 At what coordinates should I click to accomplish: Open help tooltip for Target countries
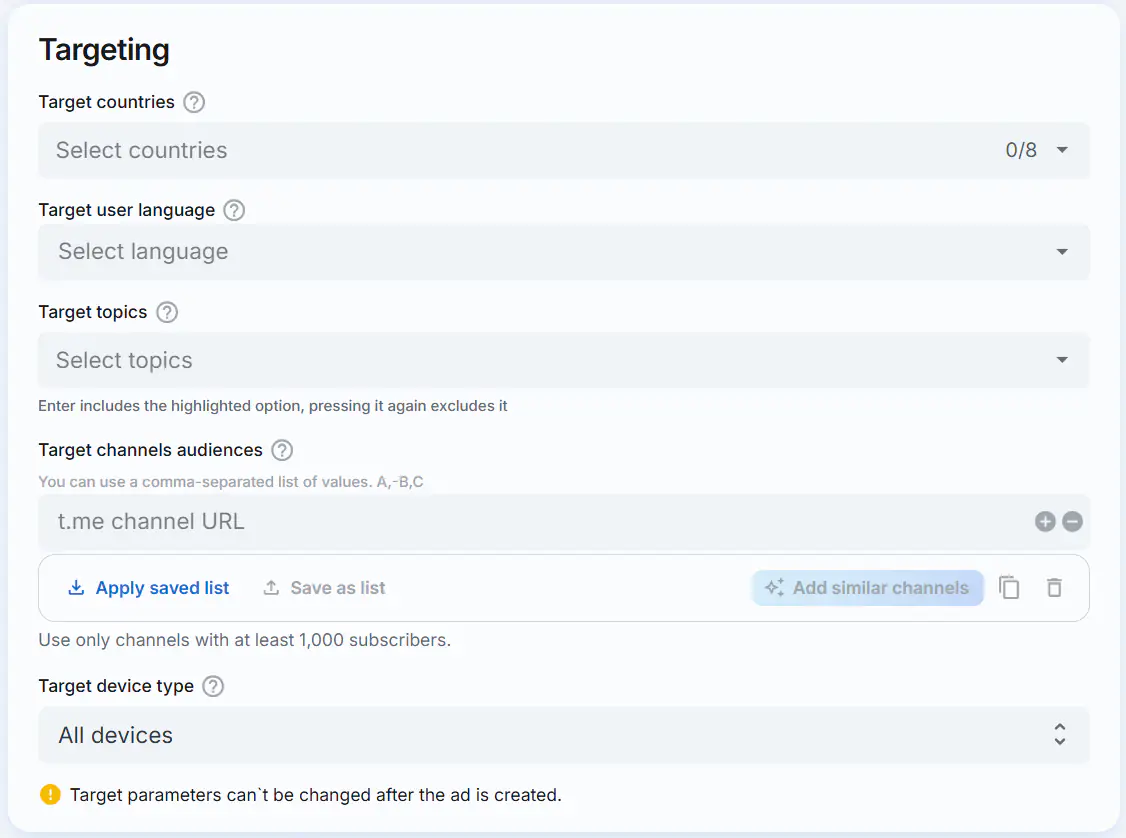click(x=194, y=103)
